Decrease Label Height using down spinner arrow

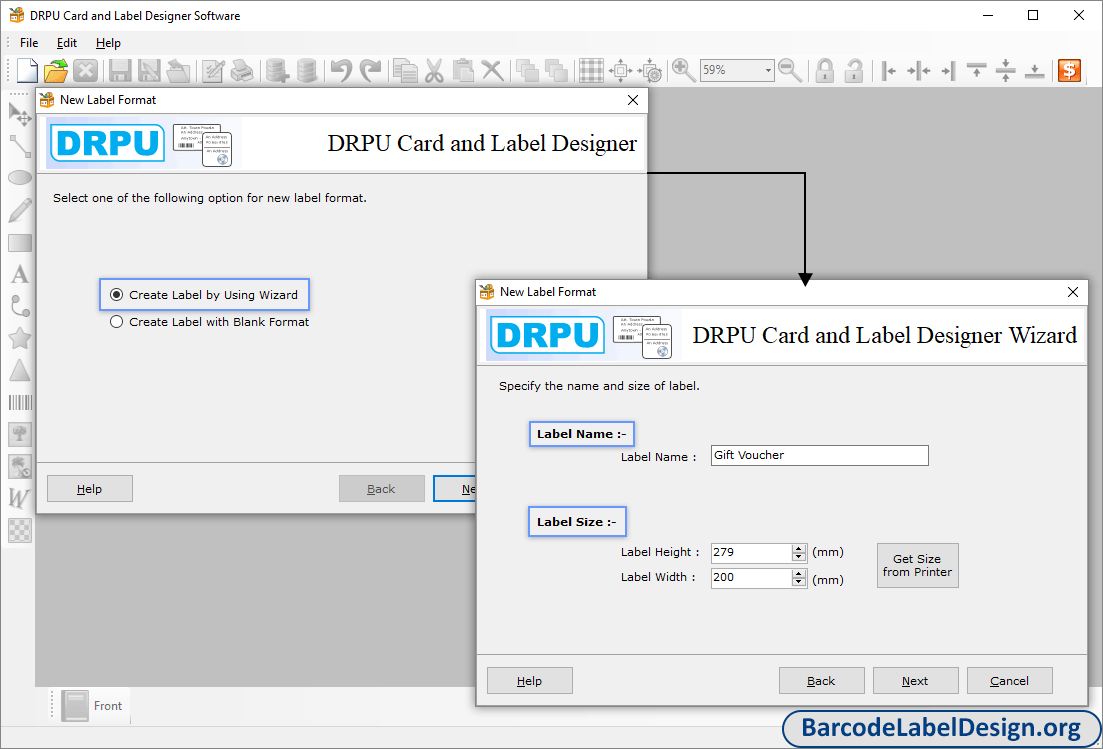click(798, 557)
